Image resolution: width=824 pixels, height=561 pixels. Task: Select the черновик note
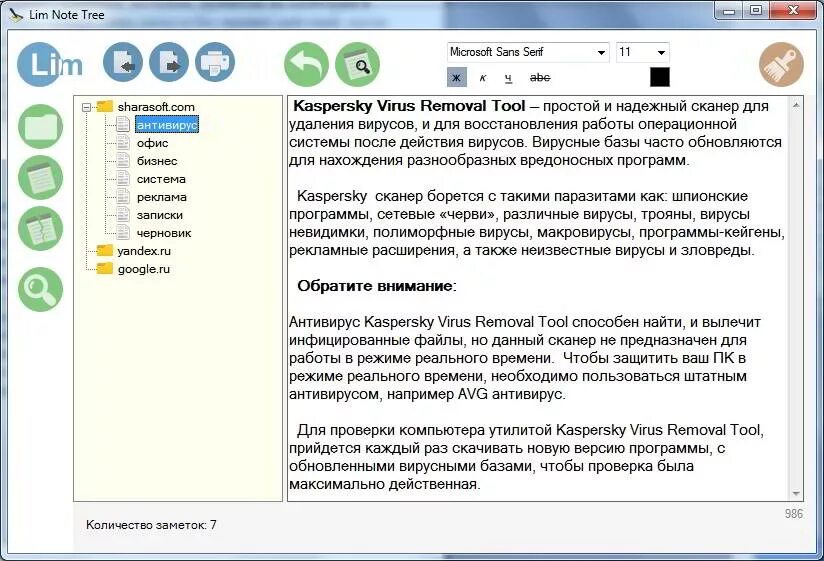[x=164, y=233]
